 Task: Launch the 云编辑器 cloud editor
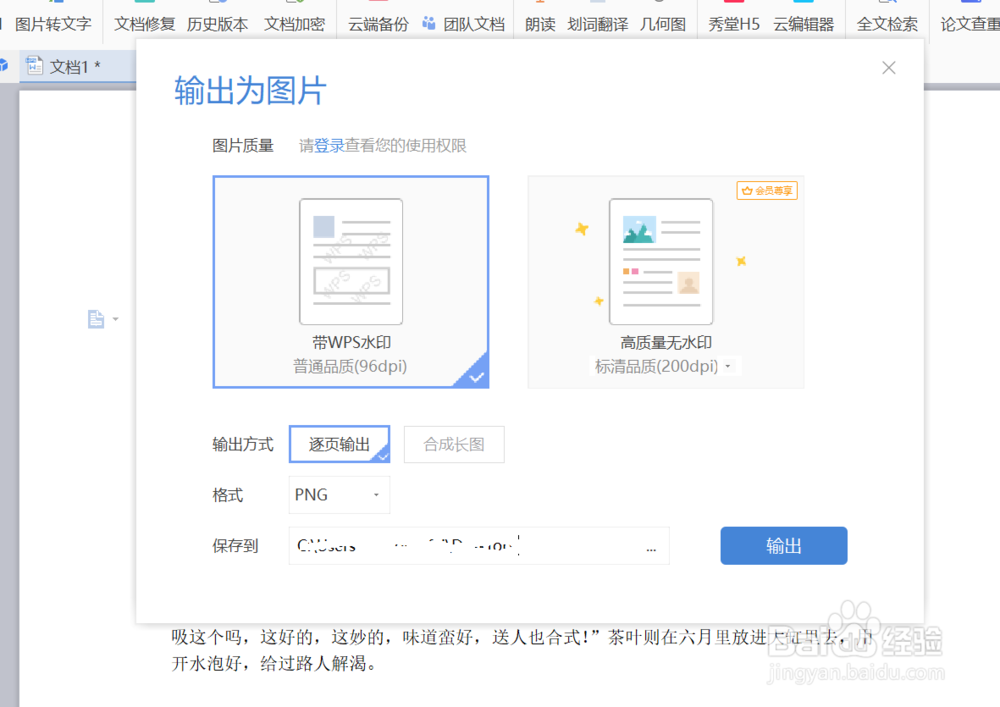click(x=803, y=24)
